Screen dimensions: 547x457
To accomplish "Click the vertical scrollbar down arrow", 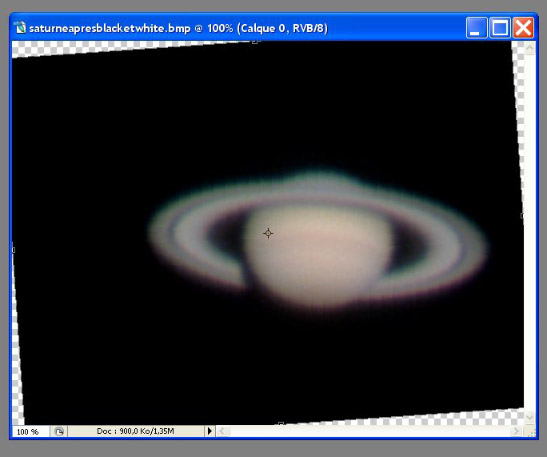I will point(530,417).
